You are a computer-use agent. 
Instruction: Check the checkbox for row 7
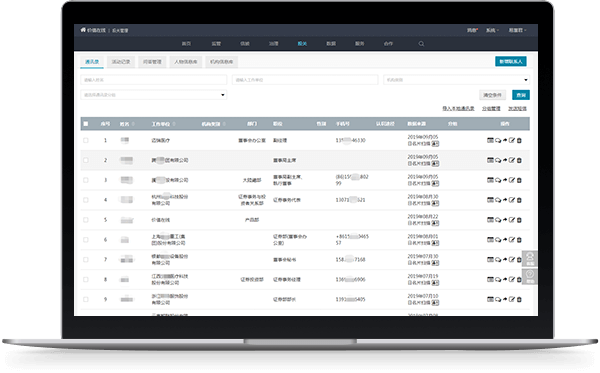(86, 260)
